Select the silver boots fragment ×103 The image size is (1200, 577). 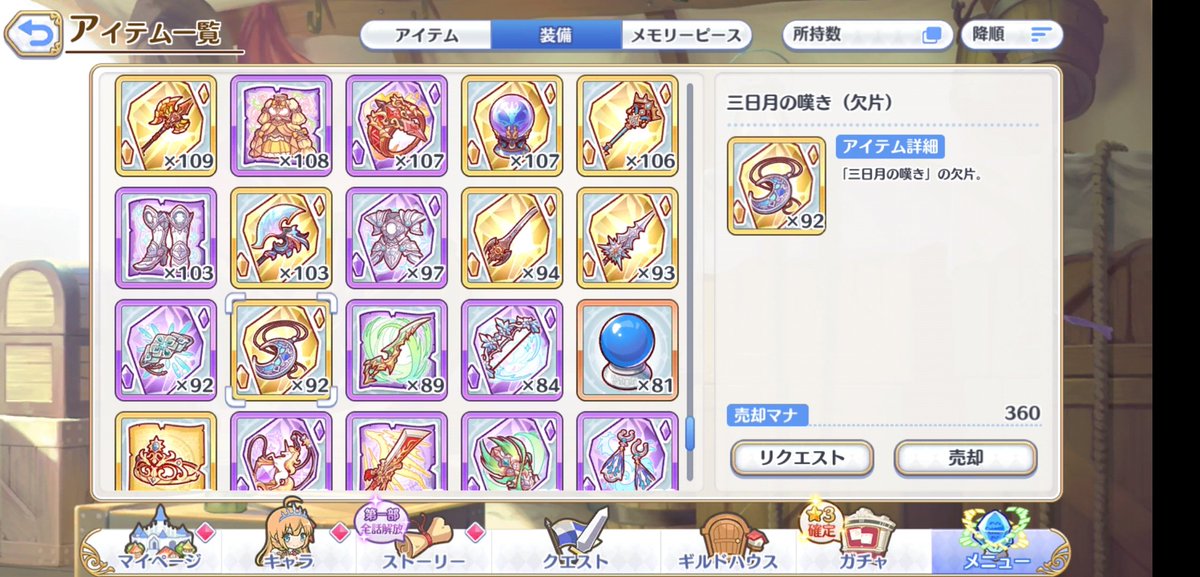pyautogui.click(x=166, y=237)
